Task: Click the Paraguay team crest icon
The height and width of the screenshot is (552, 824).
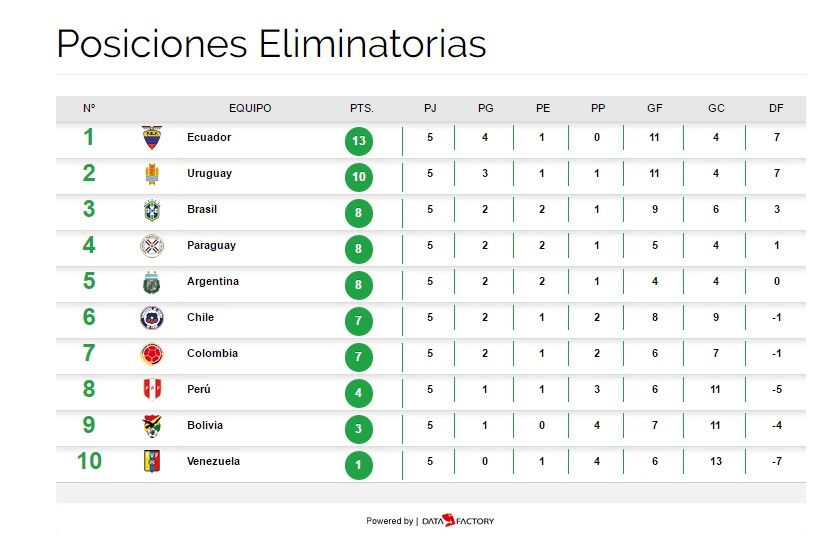Action: pos(151,246)
